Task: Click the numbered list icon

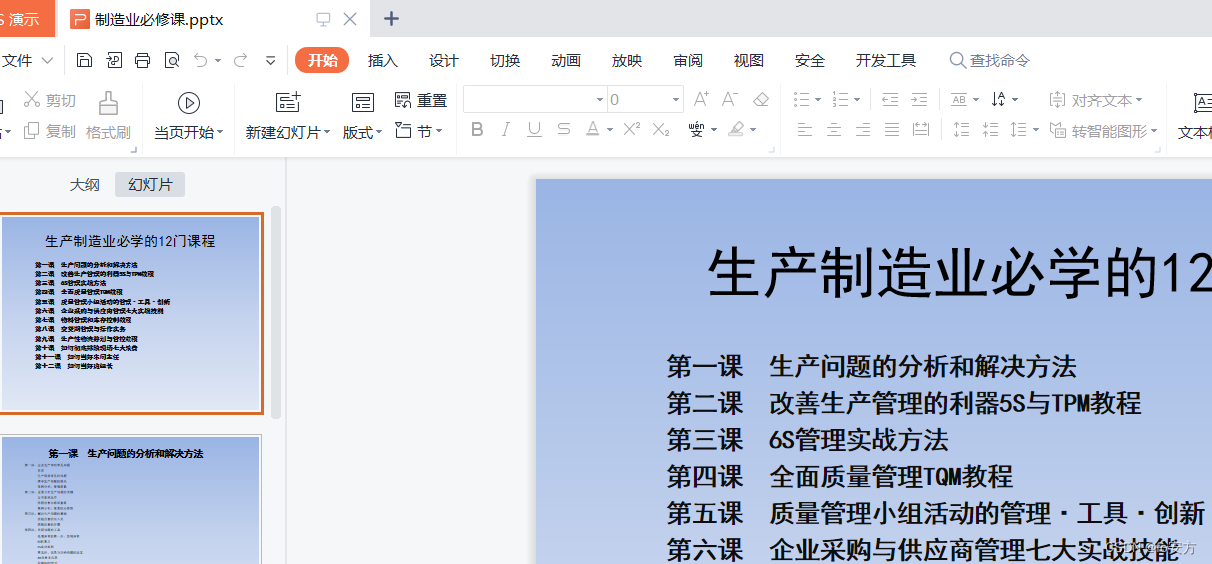Action: [x=840, y=99]
